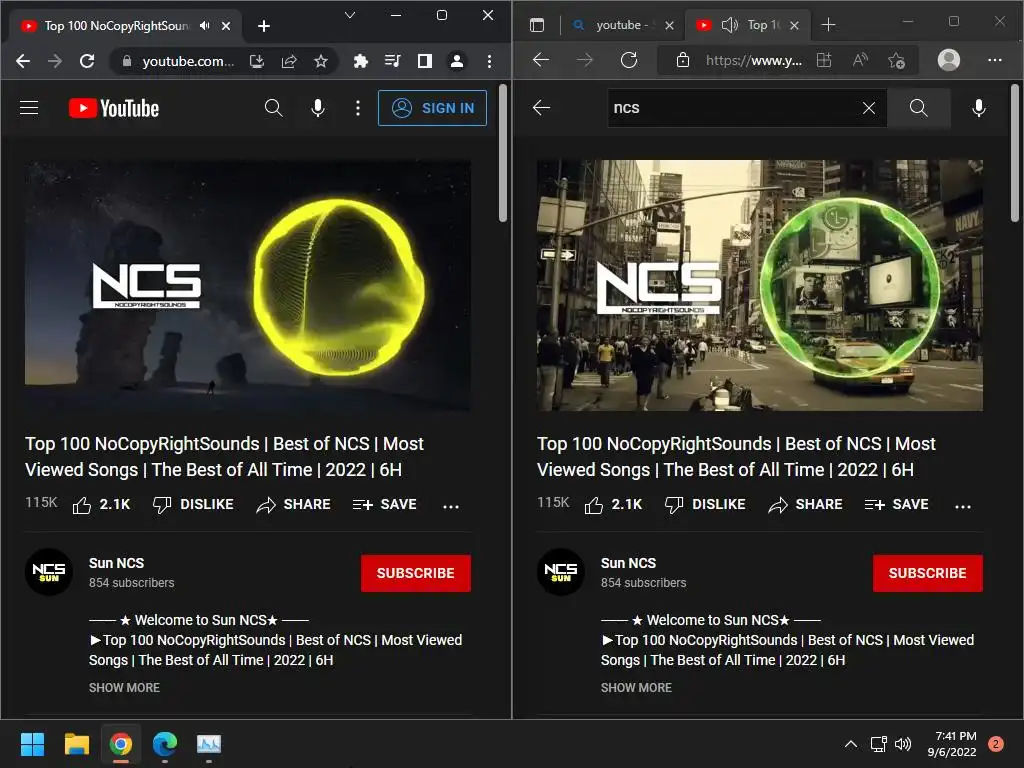Open Edge Settings and more menu
This screenshot has width=1024, height=768.
995,60
